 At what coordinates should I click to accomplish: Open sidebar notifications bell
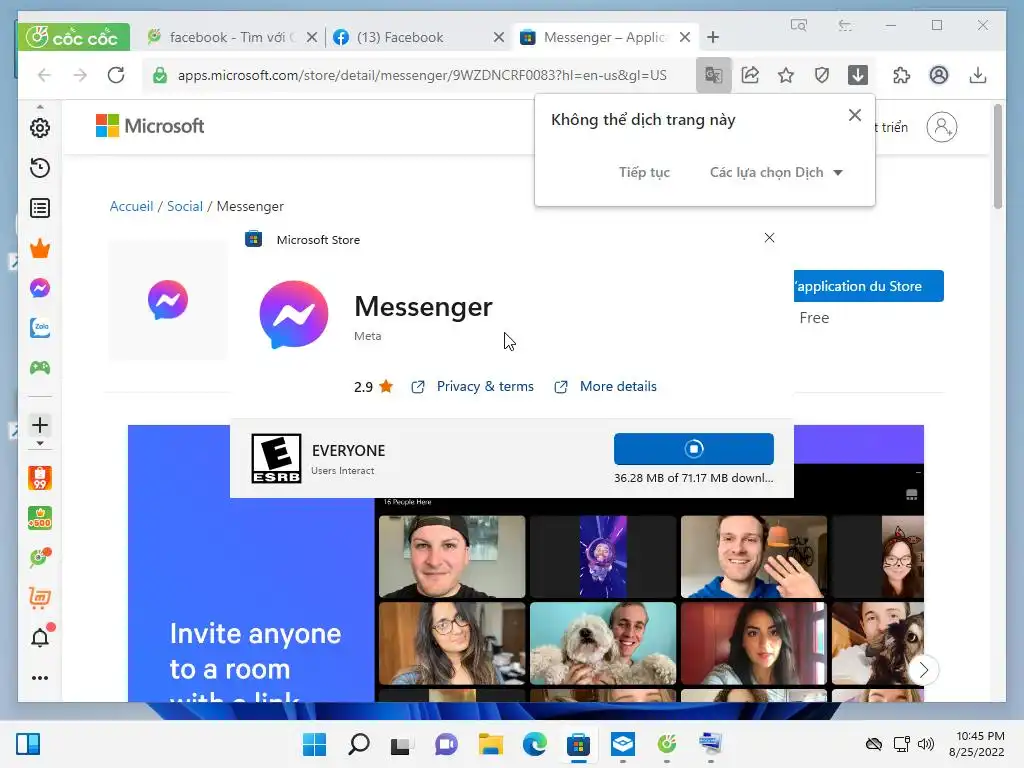pyautogui.click(x=40, y=637)
